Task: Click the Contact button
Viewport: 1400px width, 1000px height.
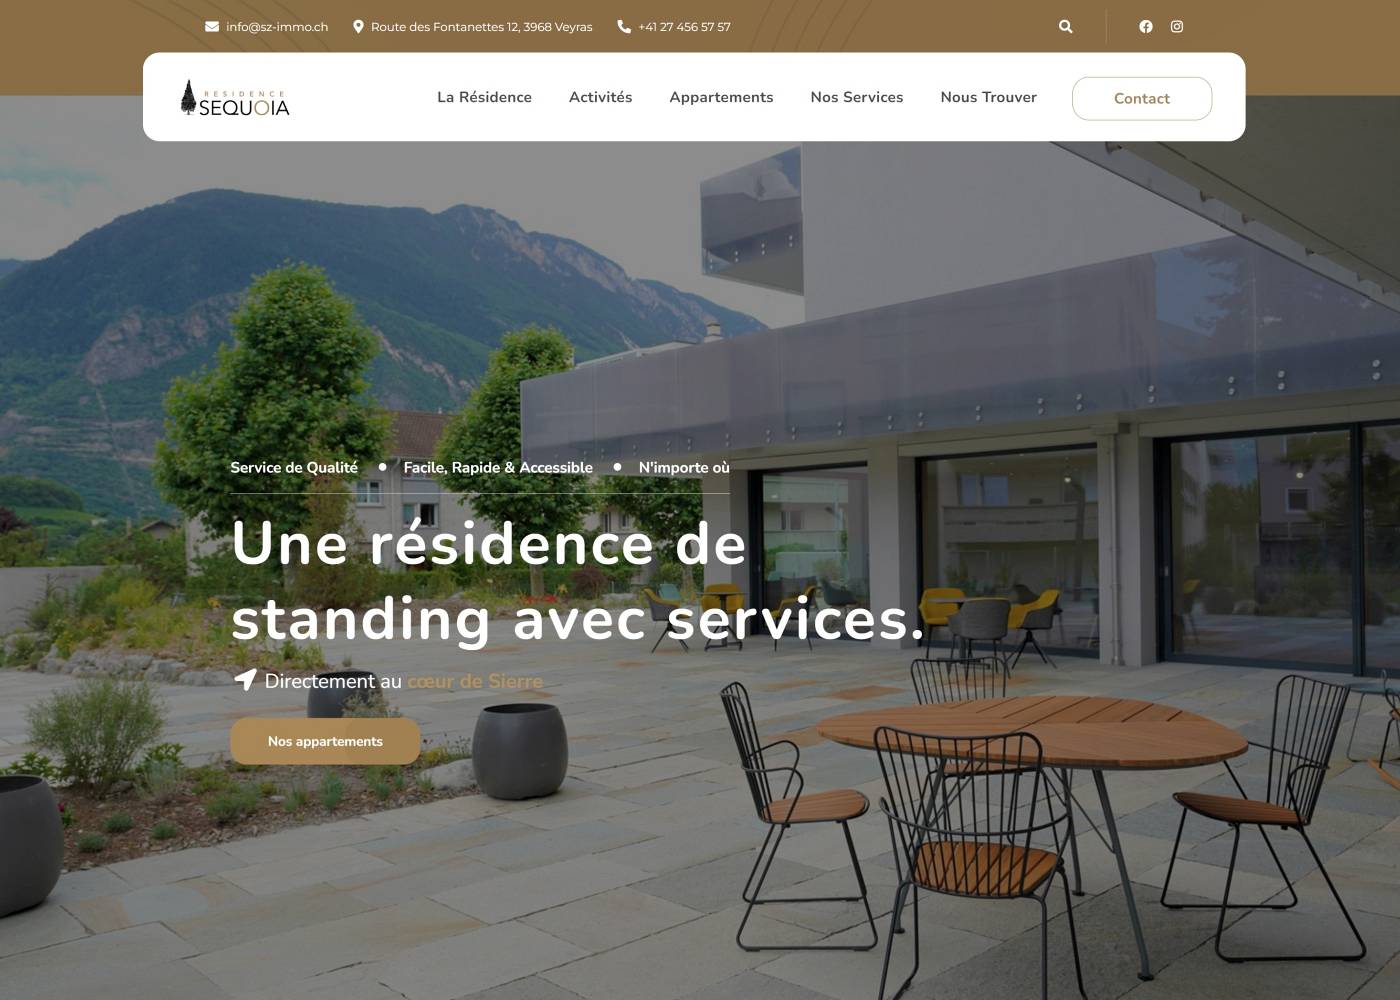Action: point(1142,98)
